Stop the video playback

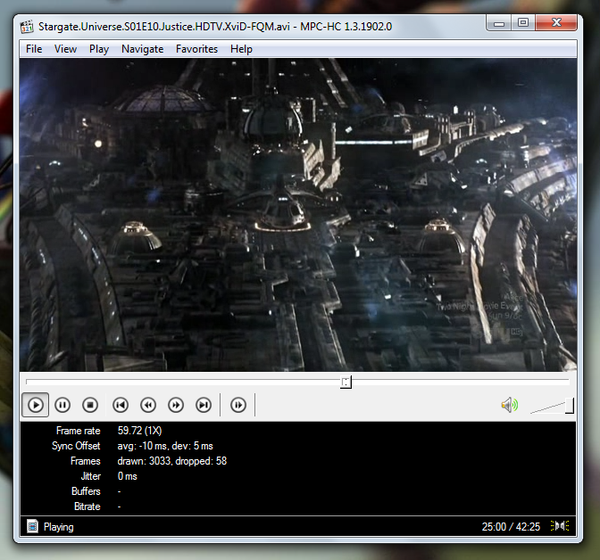click(90, 405)
